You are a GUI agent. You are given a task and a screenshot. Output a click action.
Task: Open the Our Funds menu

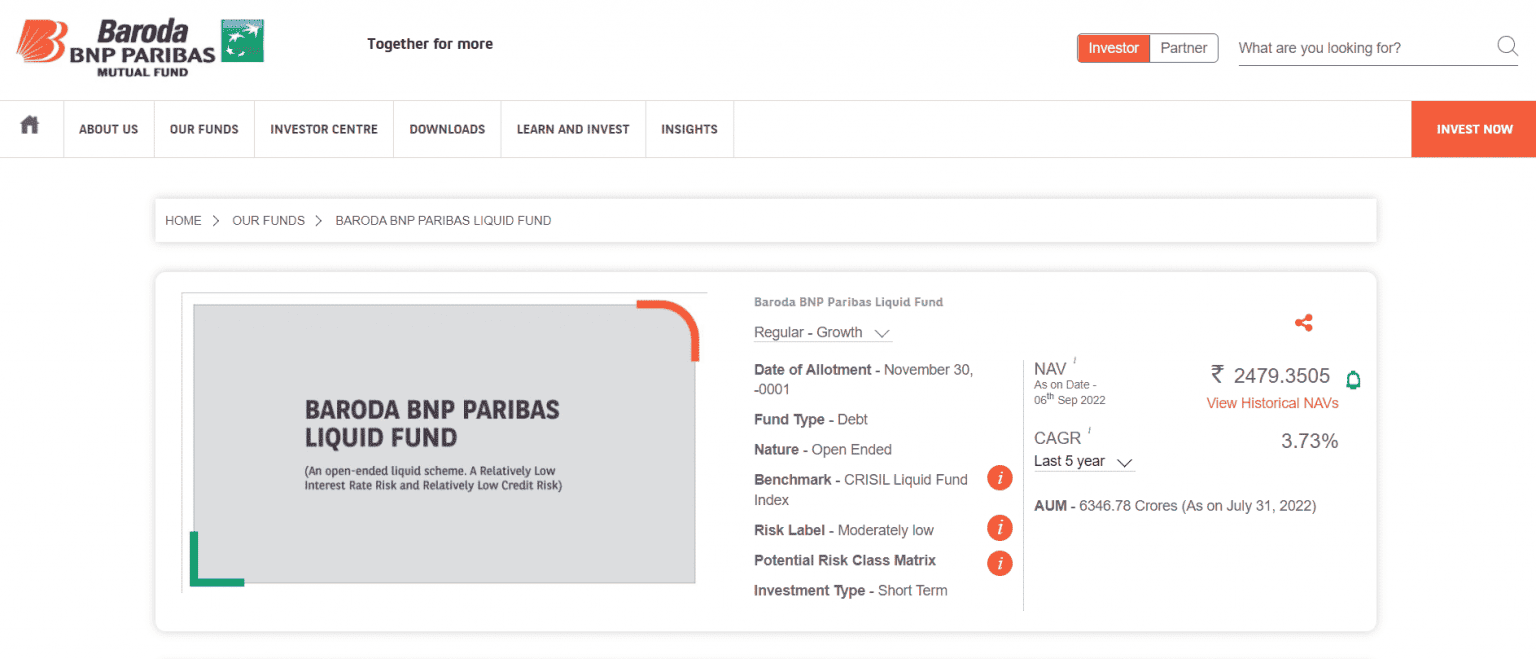click(204, 129)
